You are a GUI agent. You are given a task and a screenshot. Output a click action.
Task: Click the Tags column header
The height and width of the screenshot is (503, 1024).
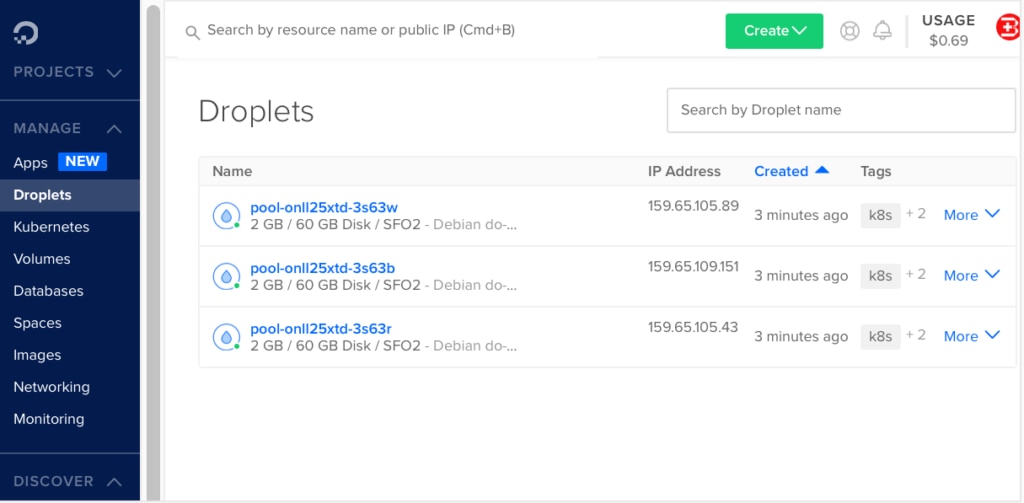(x=876, y=171)
